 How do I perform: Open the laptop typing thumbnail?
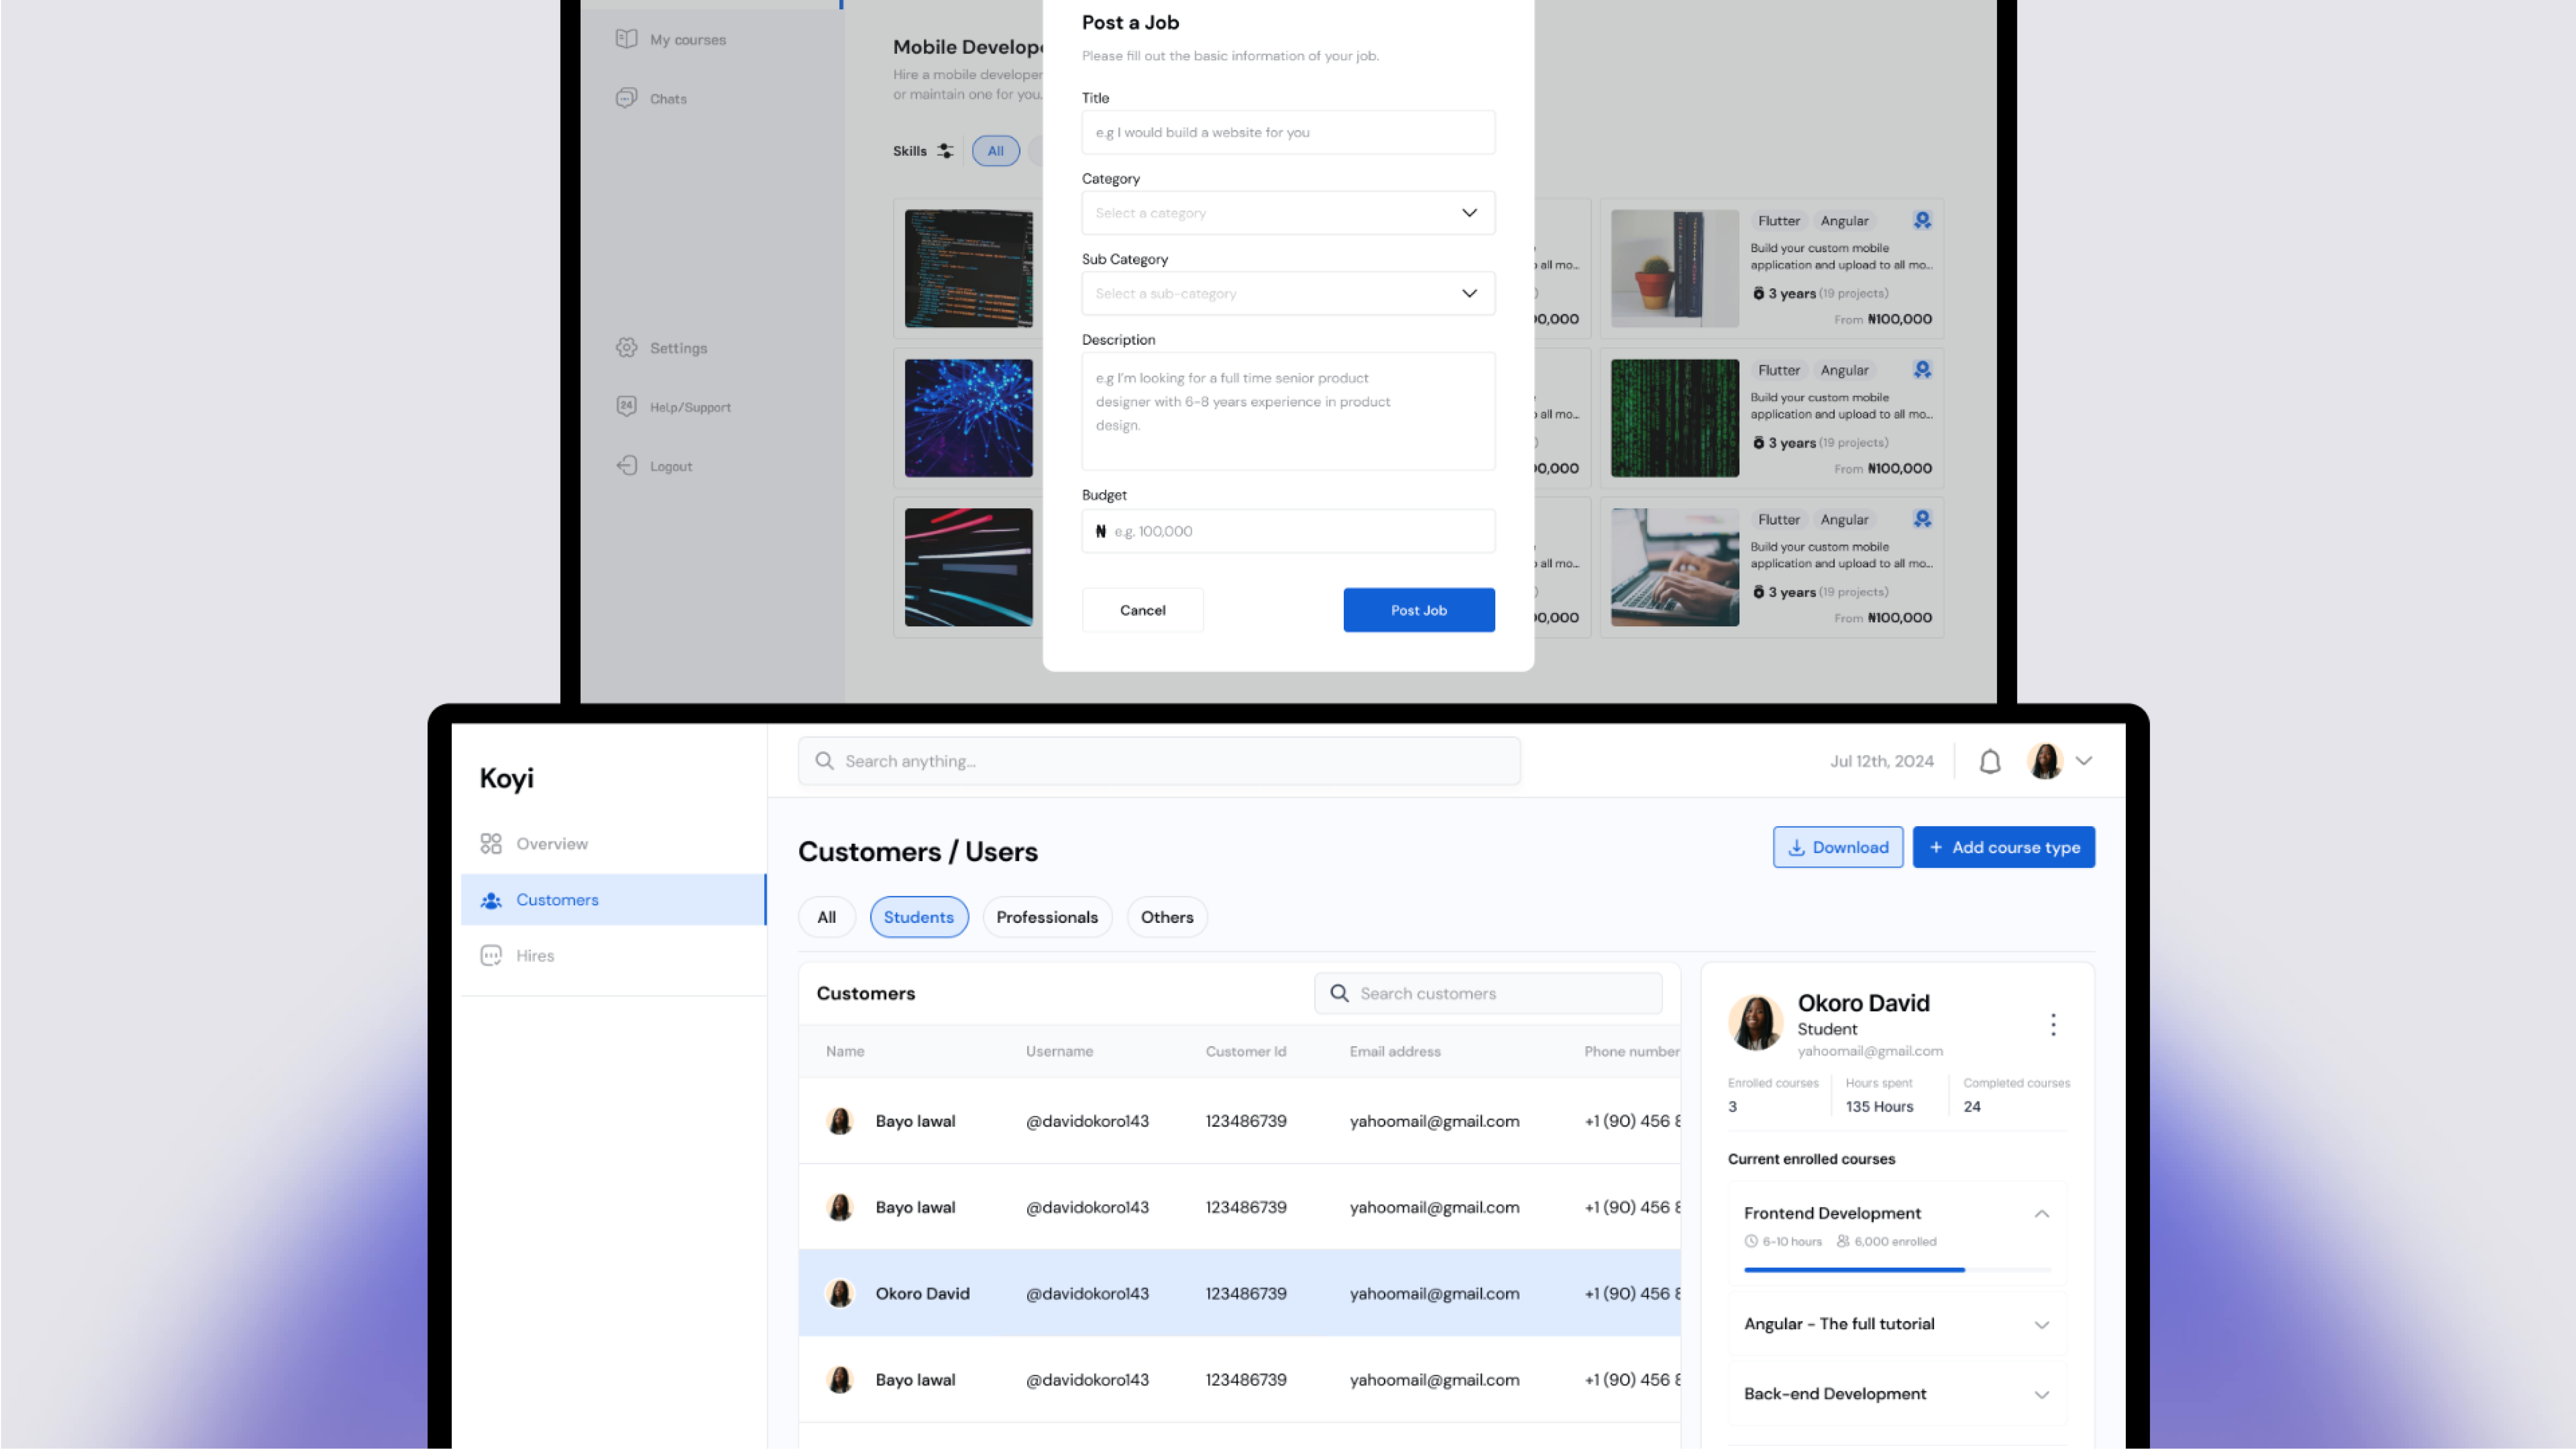coord(1674,567)
